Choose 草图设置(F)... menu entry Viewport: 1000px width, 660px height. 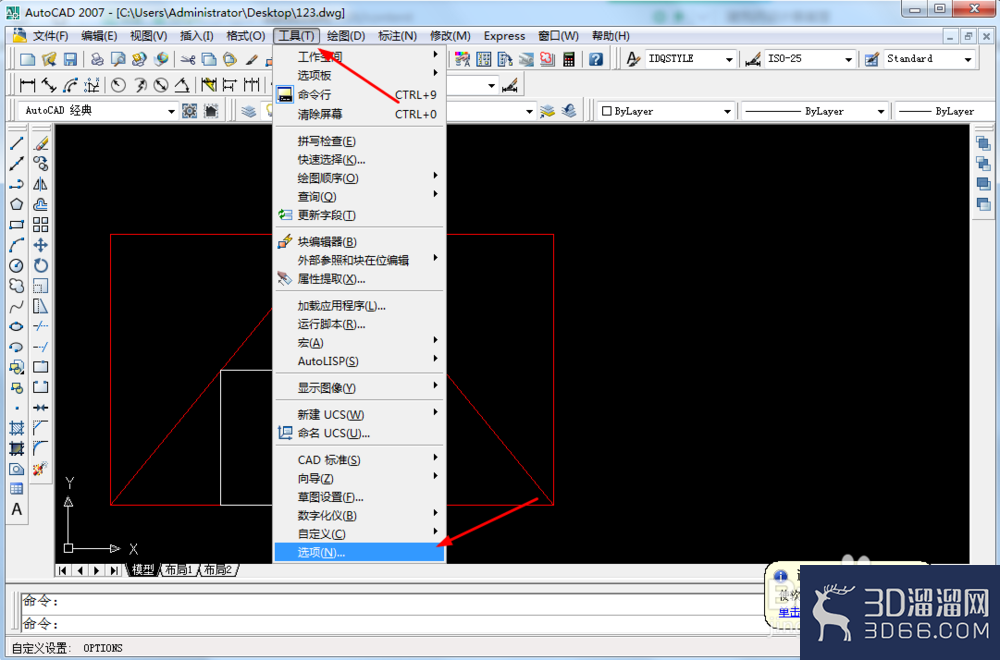click(360, 497)
